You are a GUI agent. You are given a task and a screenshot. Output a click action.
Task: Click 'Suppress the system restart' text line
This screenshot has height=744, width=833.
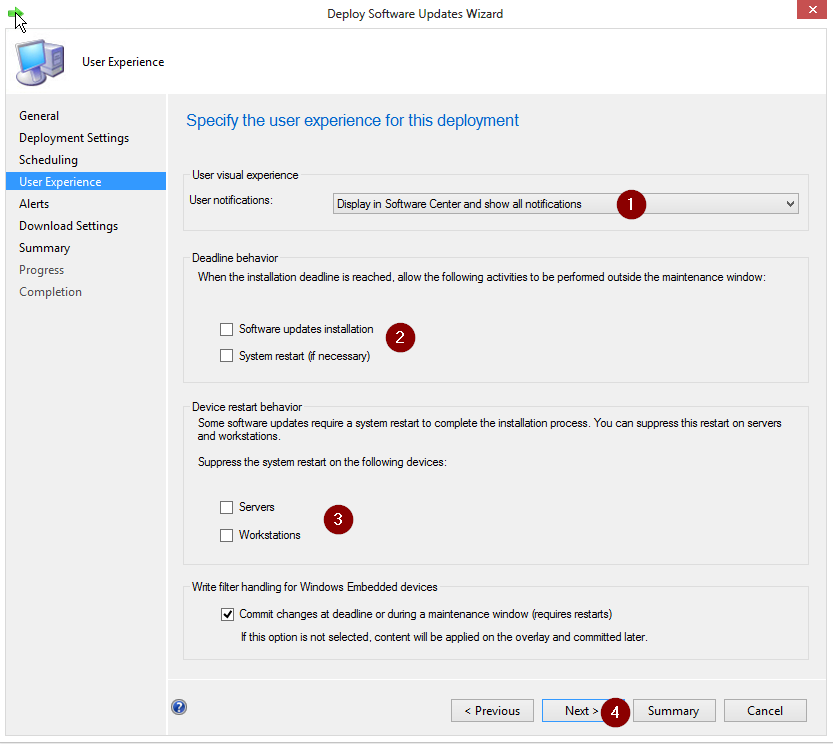tap(322, 462)
